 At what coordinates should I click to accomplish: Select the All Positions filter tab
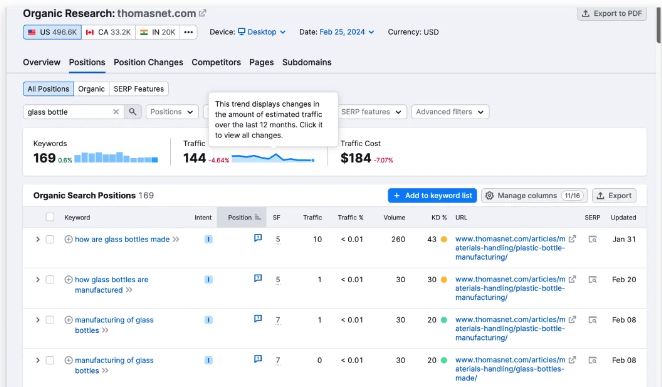[x=48, y=89]
